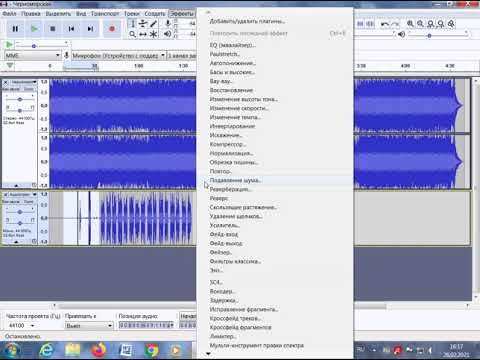Image resolution: width=480 pixels, height=360 pixels.
Task: Open the Вид menu
Action: tap(81, 14)
